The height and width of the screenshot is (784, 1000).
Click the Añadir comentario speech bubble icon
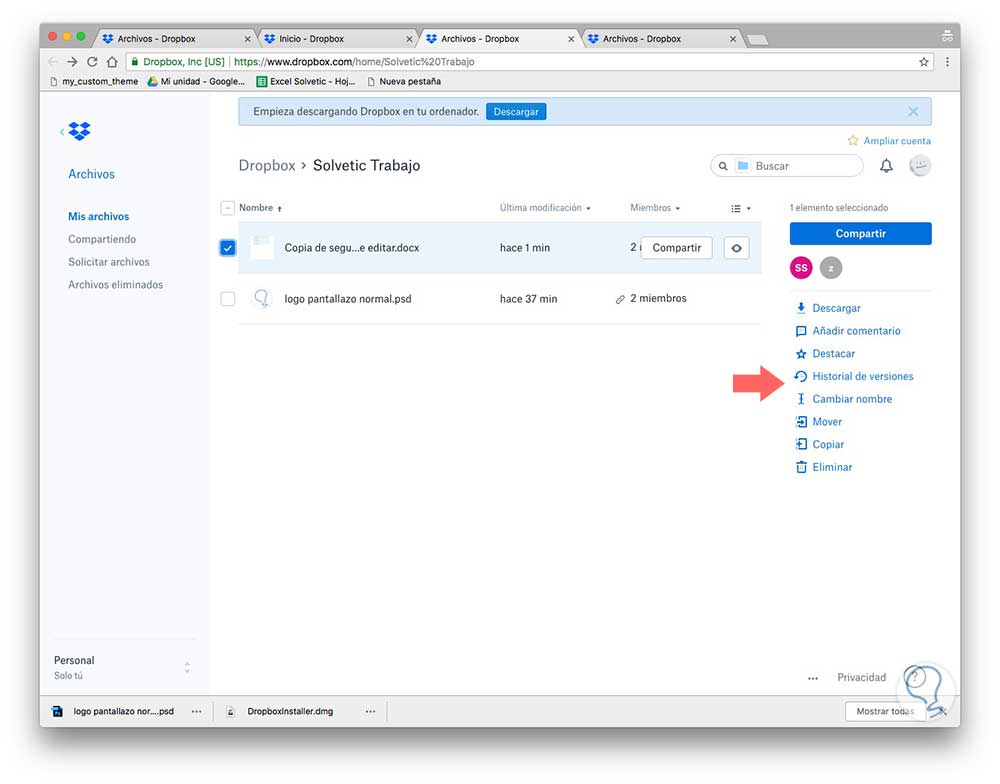(801, 331)
